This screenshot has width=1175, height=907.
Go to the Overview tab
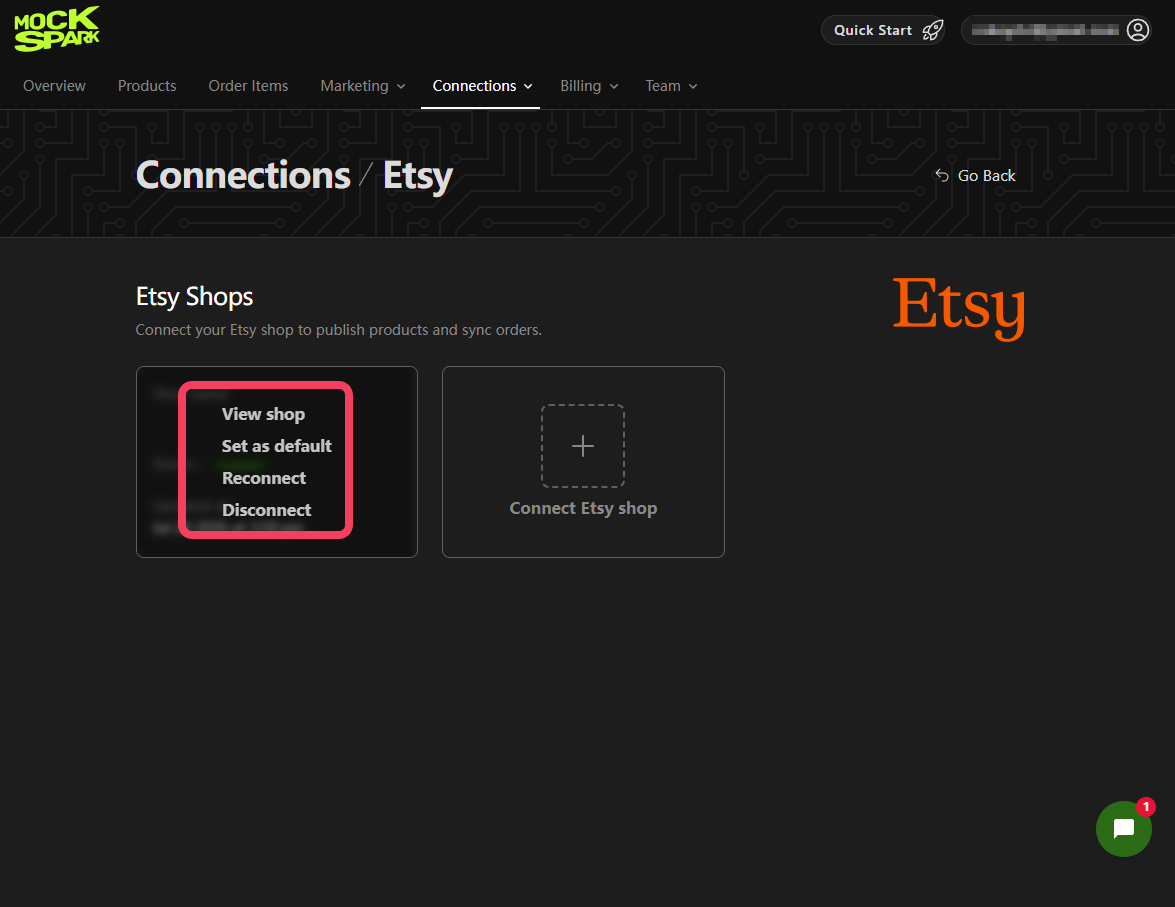pos(54,86)
